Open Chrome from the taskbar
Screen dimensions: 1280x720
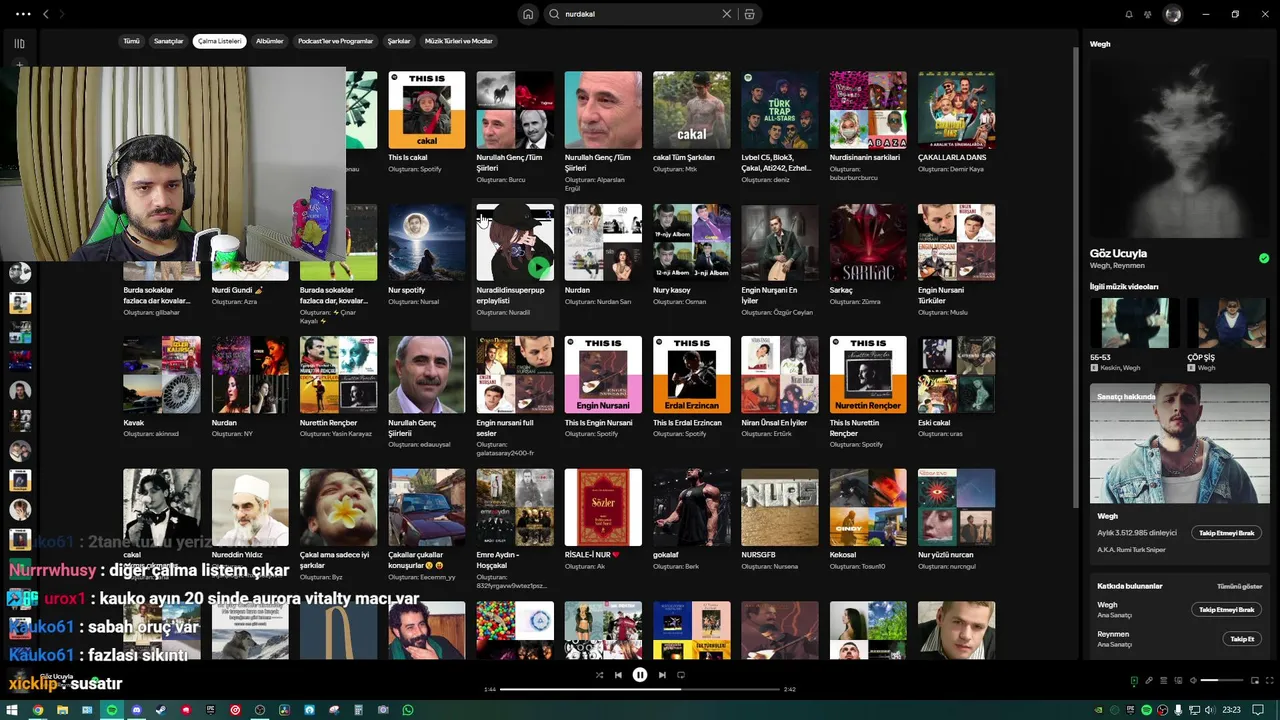click(x=38, y=710)
